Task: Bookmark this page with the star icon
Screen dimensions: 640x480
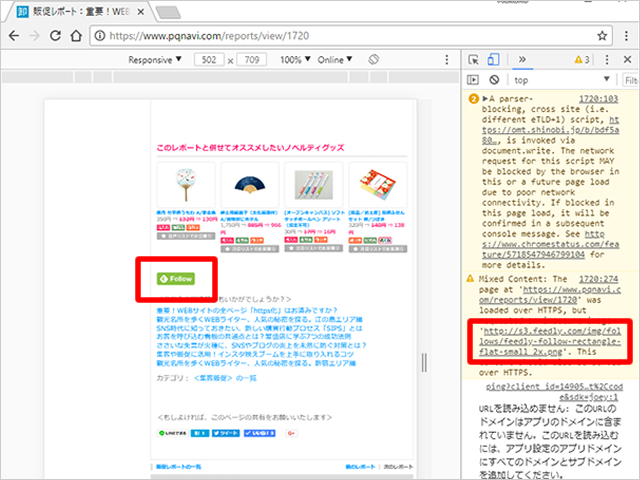Action: 602,36
